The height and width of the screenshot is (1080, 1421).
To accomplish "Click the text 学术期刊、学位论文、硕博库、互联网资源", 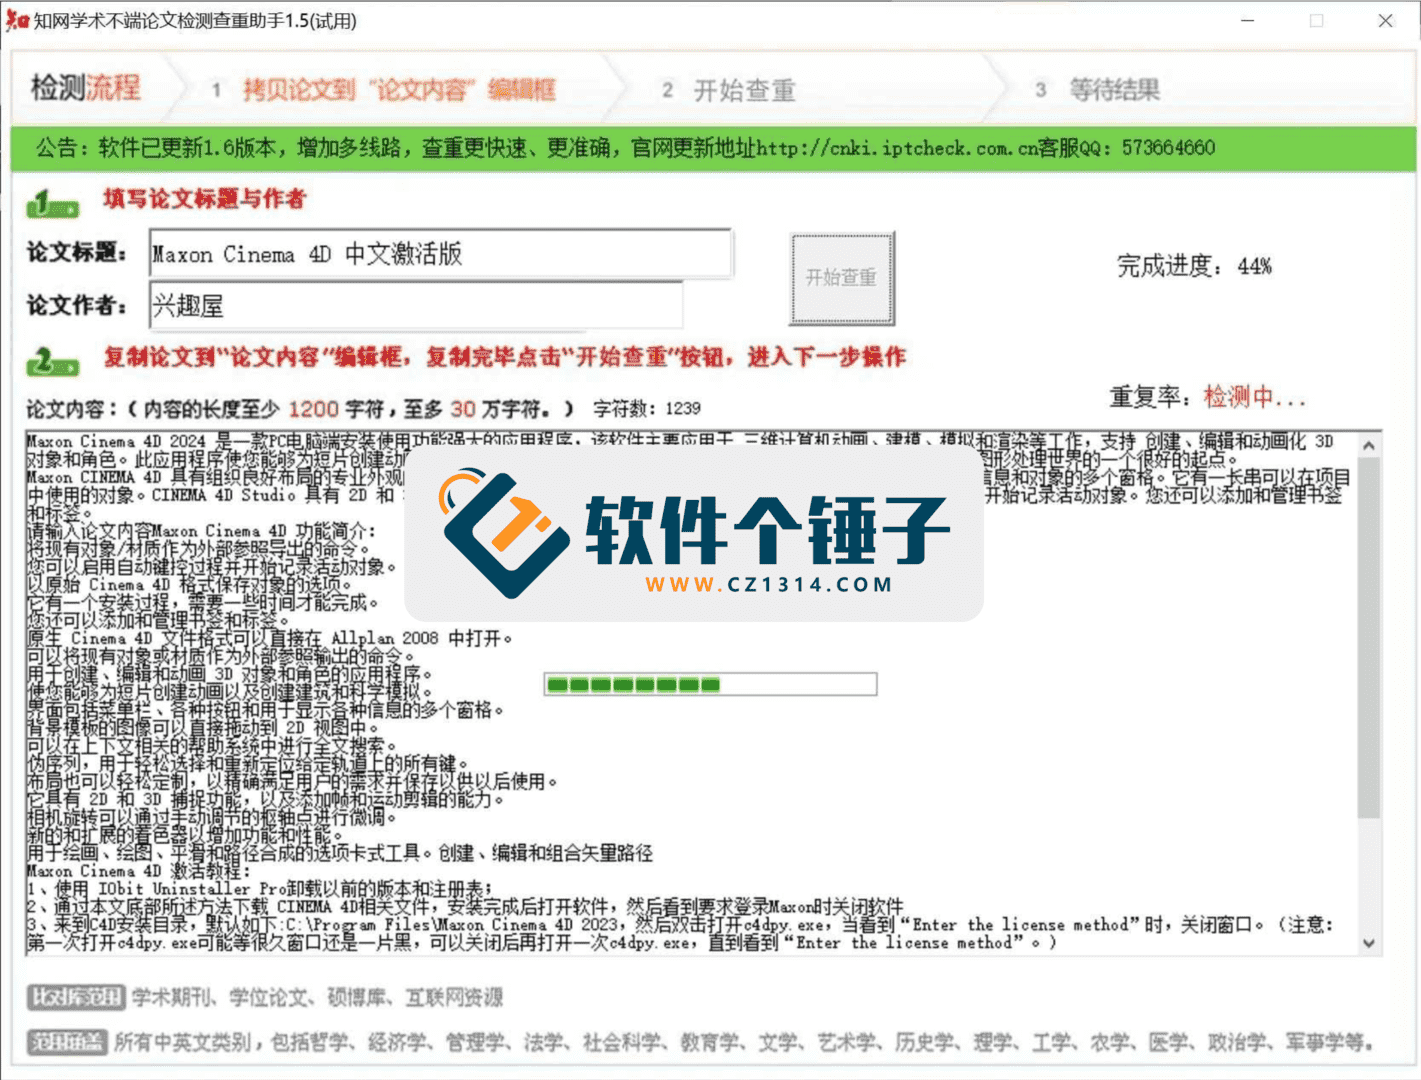I will 317,997.
